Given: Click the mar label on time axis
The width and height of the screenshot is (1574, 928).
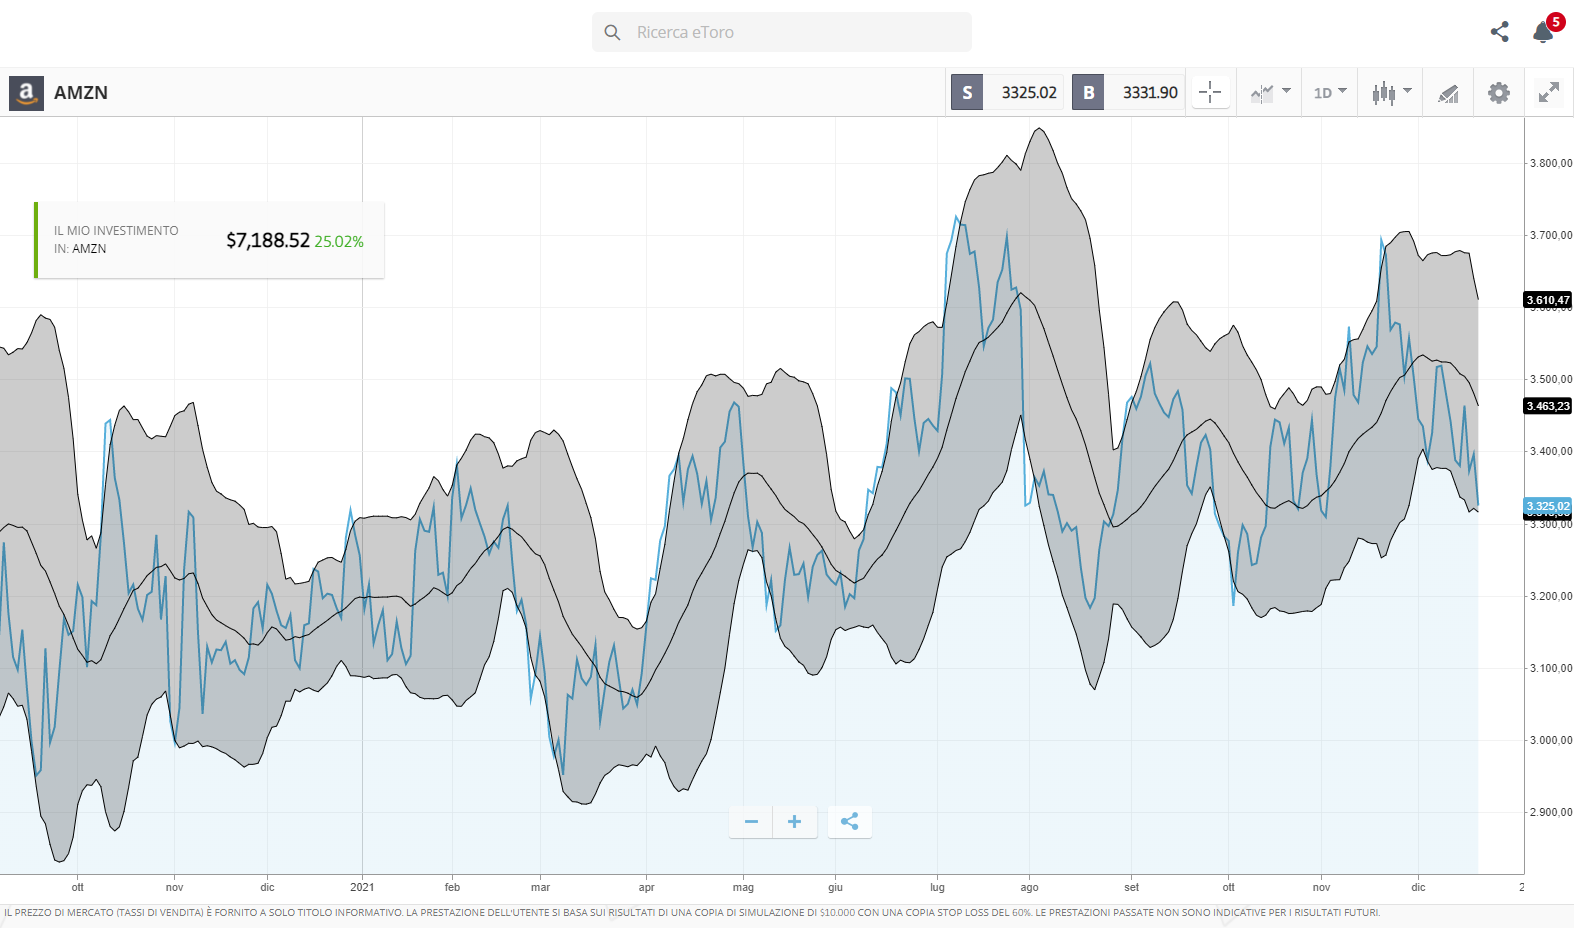Looking at the screenshot, I should point(540,887).
